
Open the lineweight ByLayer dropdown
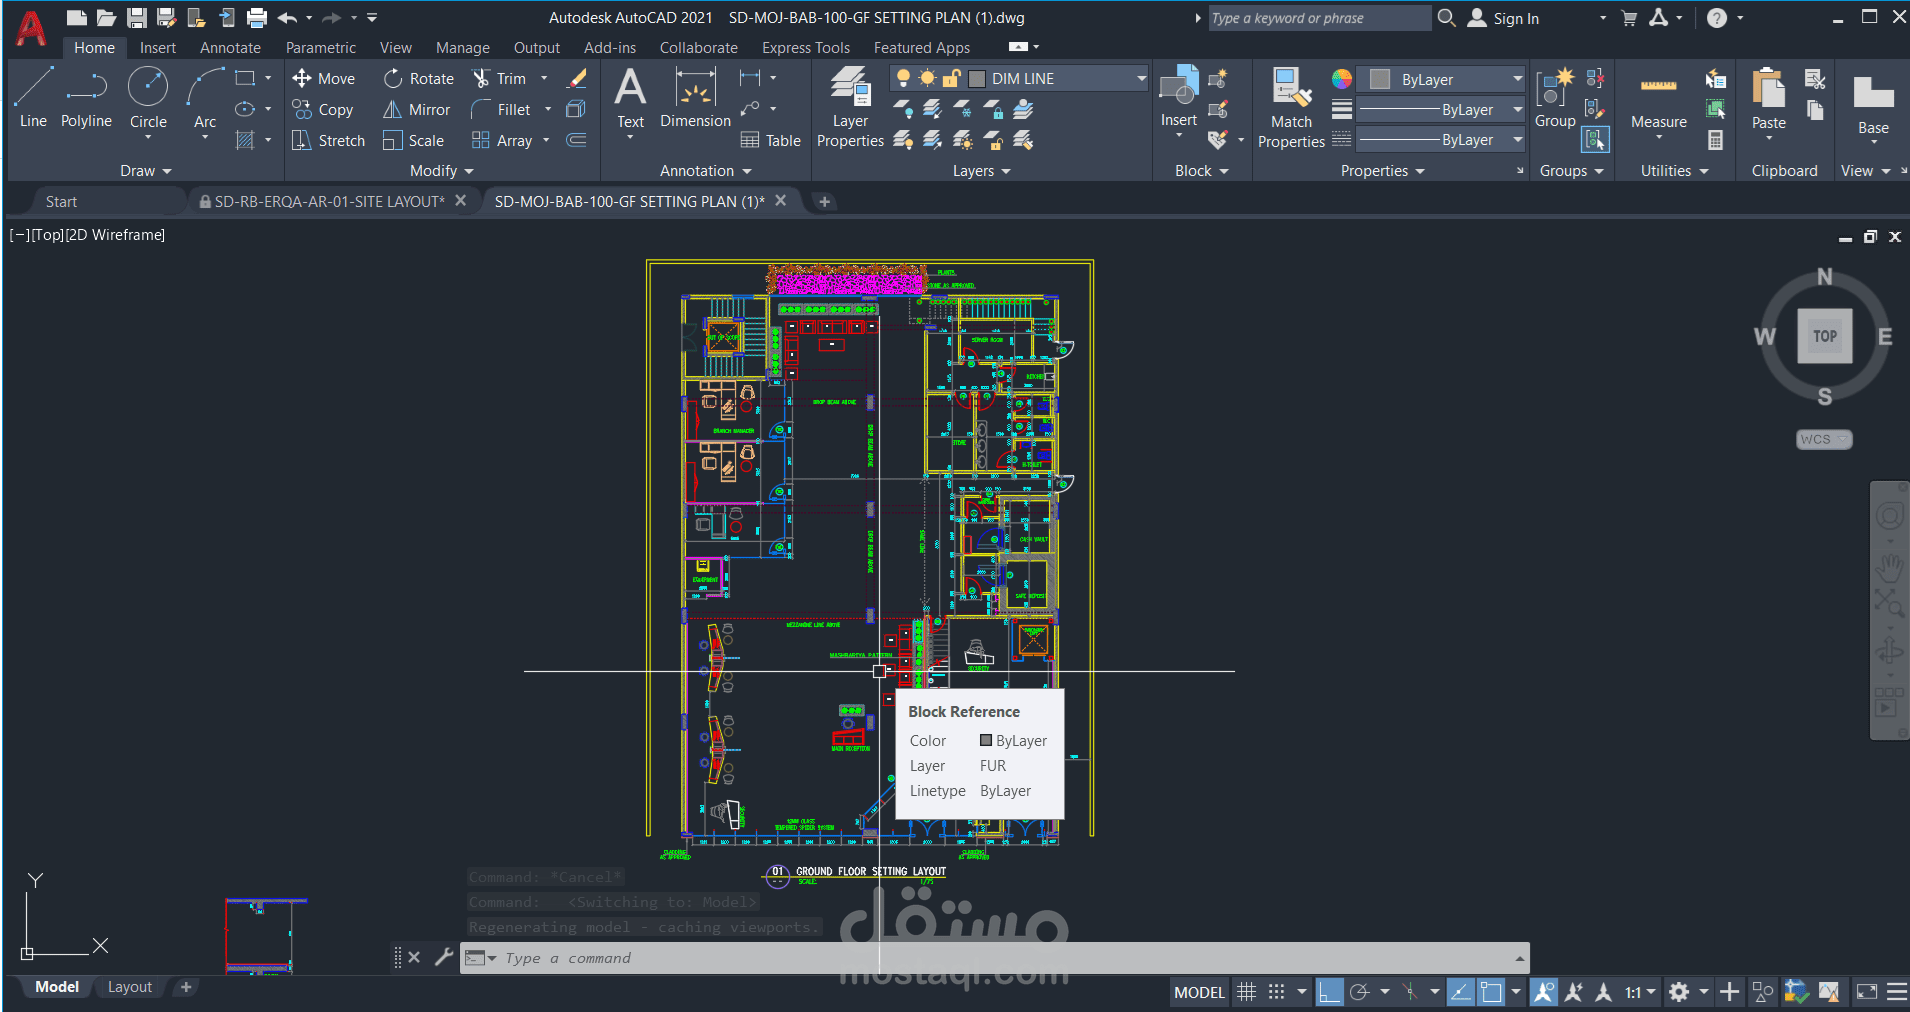click(1517, 110)
